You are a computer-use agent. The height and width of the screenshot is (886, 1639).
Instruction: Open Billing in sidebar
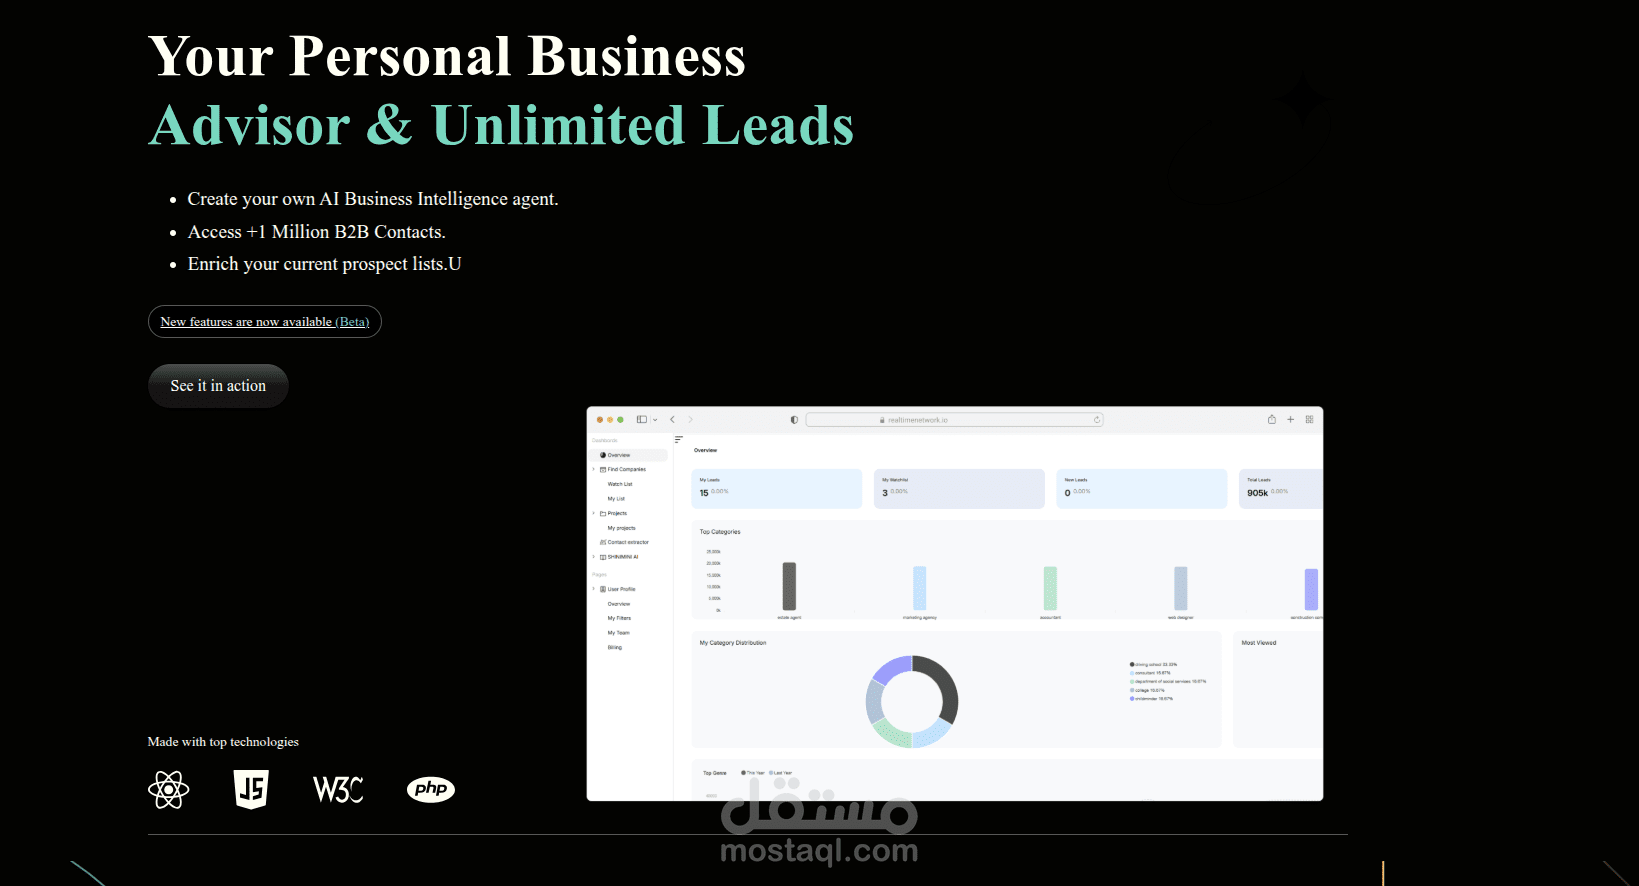614,648
